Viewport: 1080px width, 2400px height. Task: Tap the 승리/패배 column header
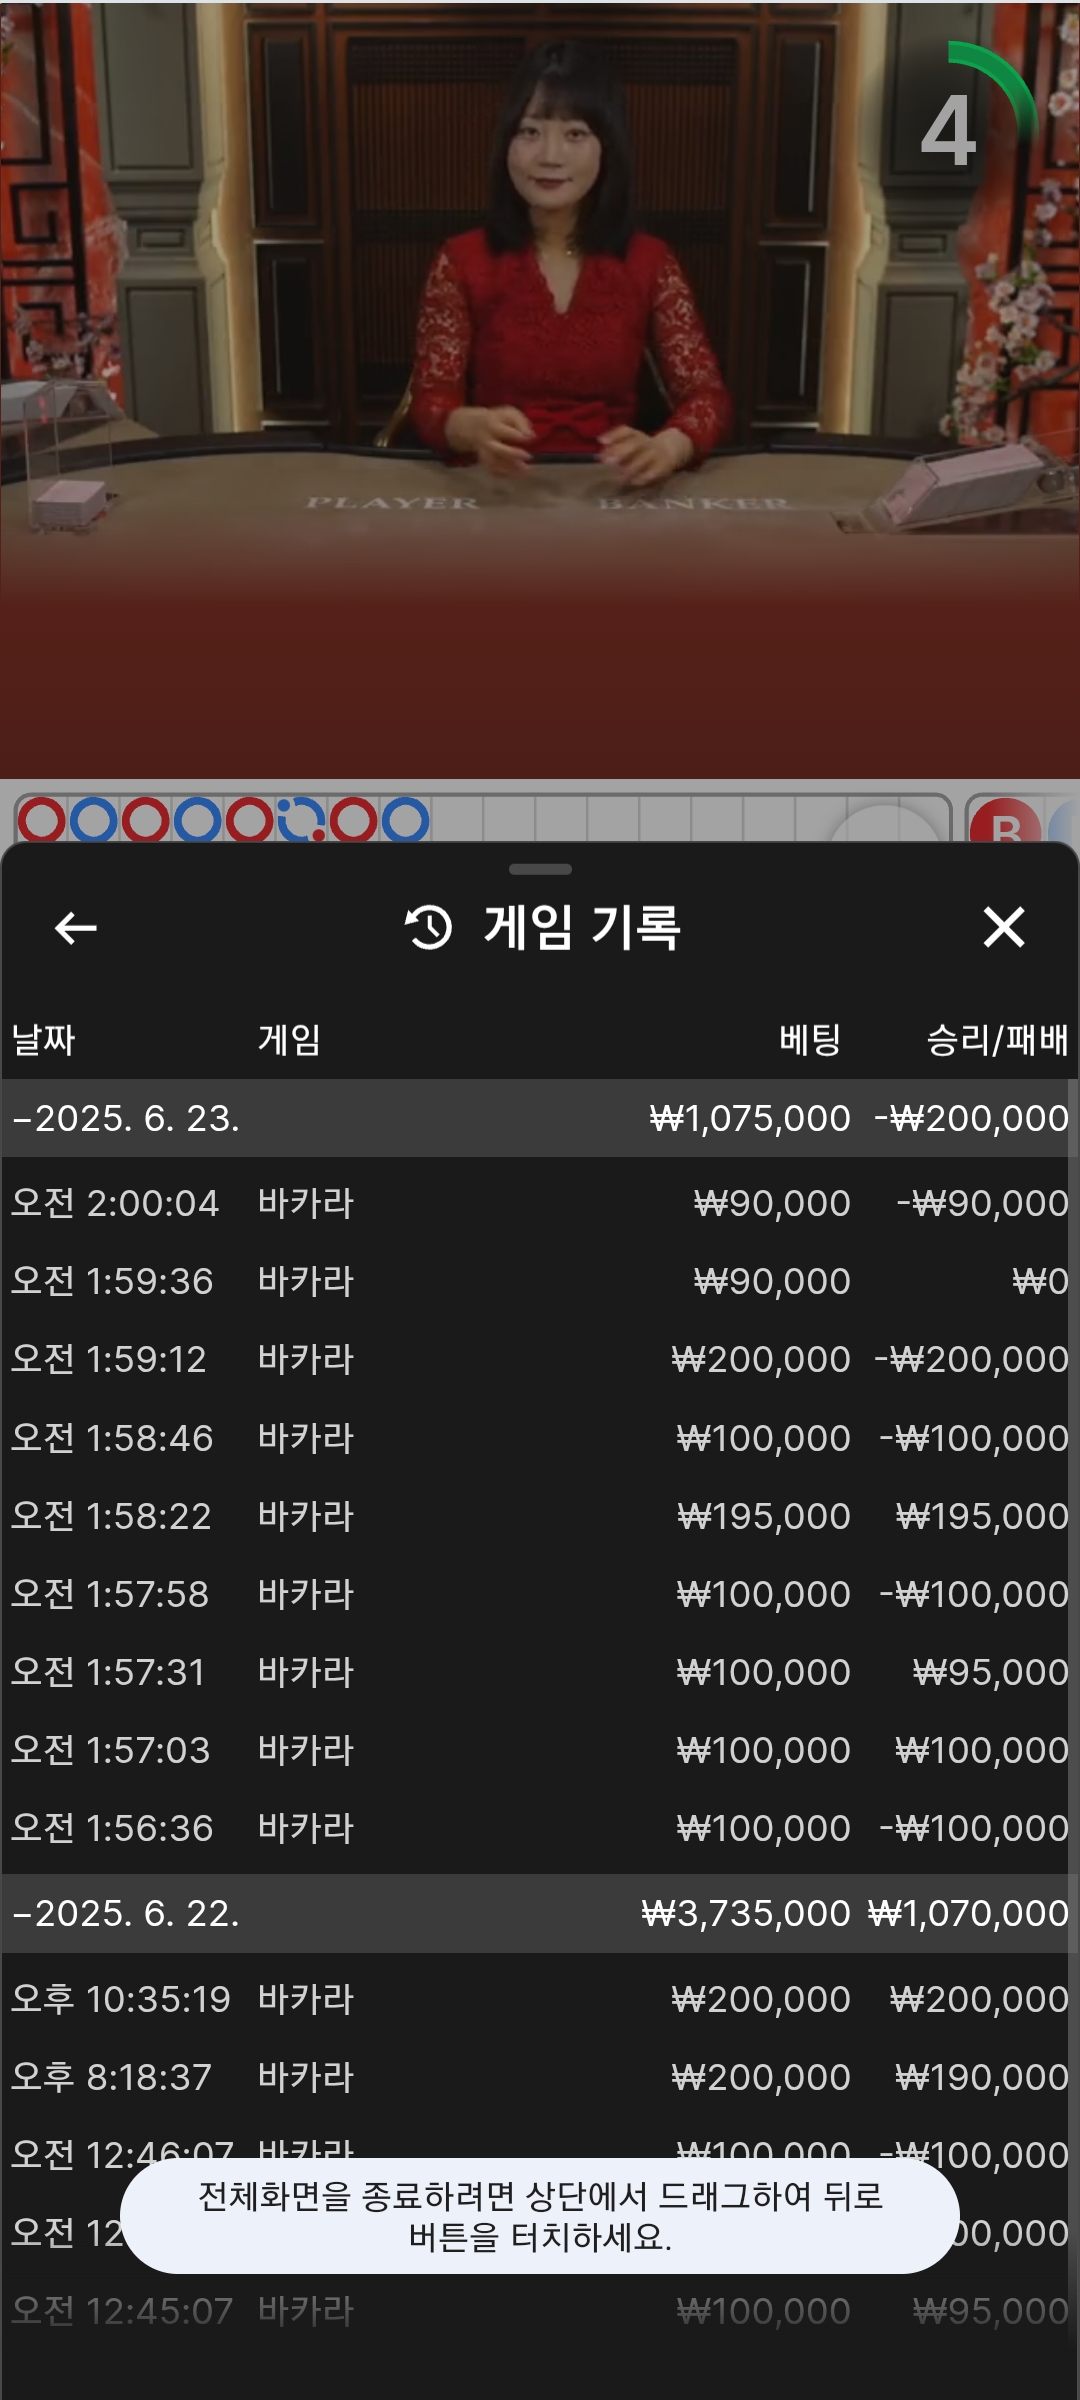tap(997, 1040)
